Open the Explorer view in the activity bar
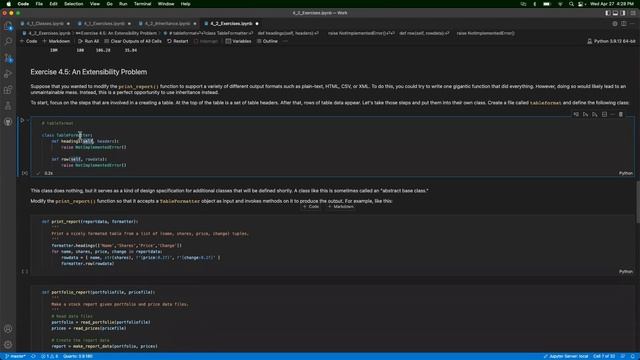The height and width of the screenshot is (360, 640). point(8,26)
